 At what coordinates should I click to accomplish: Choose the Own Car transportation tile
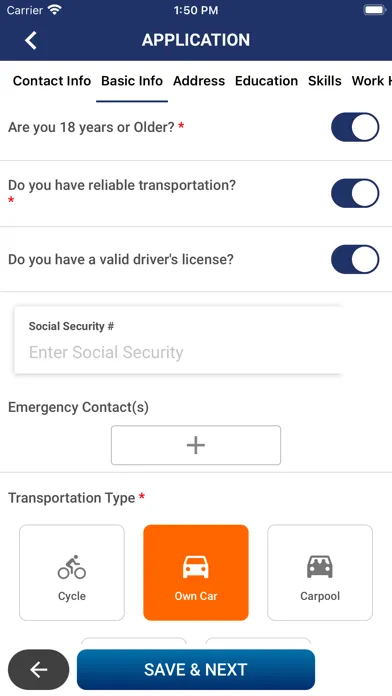tap(196, 573)
